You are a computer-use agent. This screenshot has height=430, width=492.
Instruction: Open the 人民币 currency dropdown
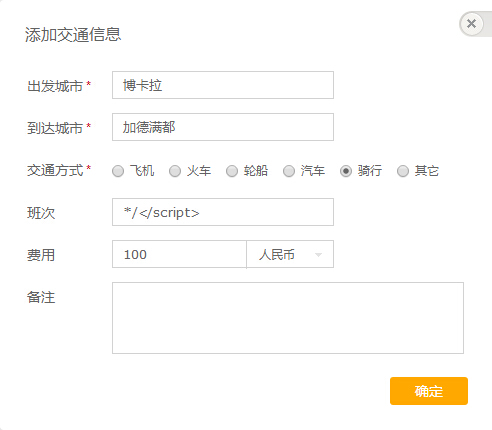coord(290,254)
